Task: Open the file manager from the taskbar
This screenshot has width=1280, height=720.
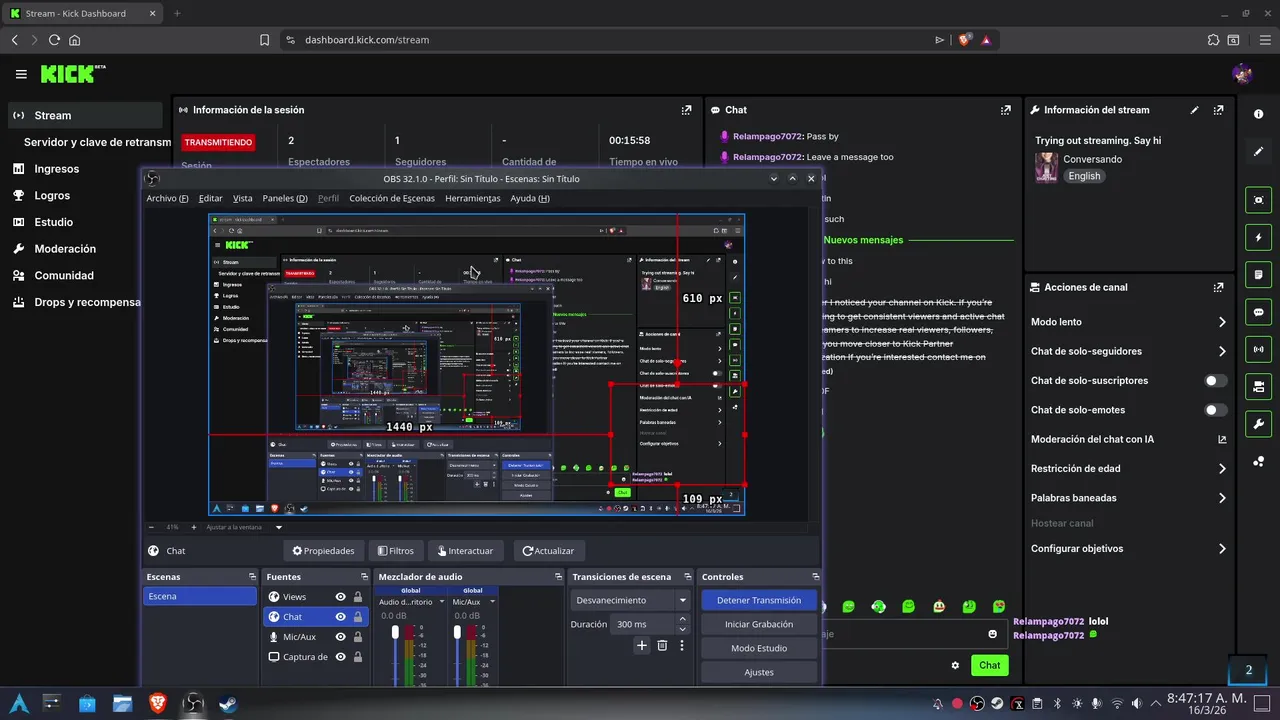Action: point(122,704)
